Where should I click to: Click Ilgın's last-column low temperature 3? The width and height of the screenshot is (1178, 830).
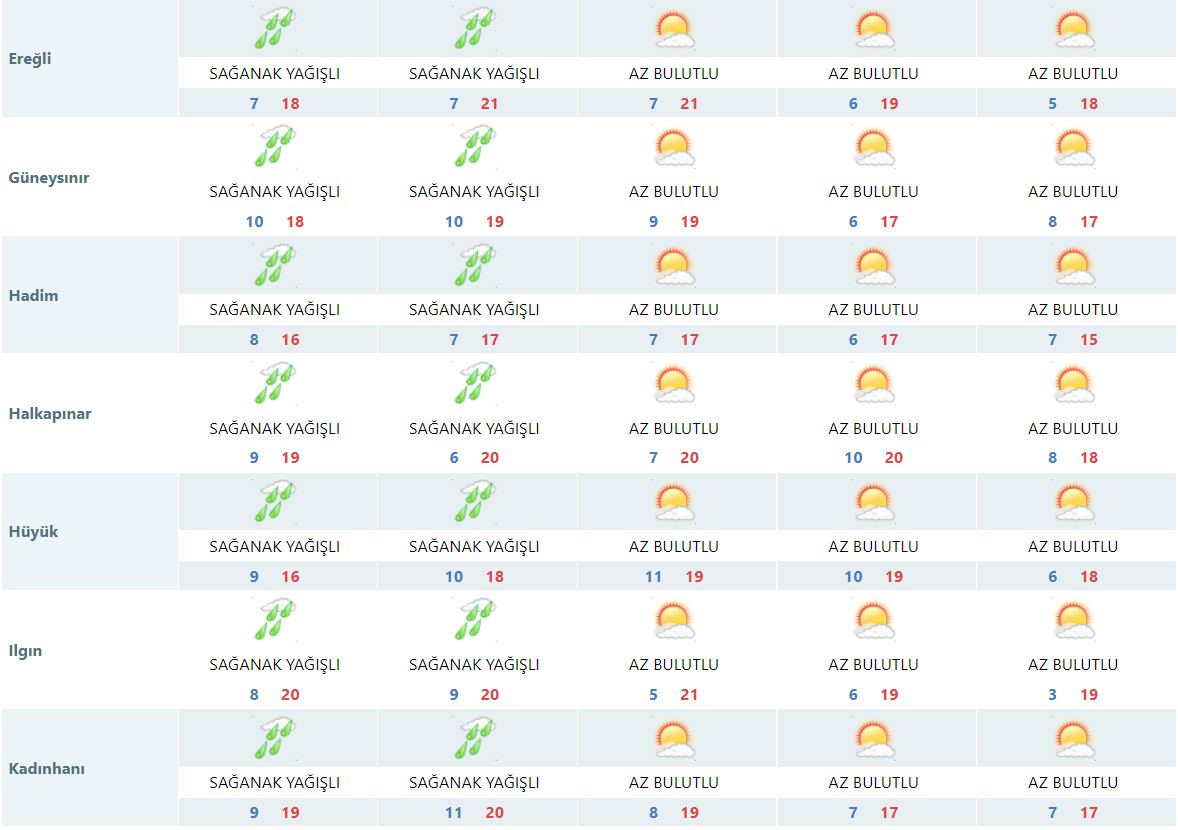click(x=1053, y=695)
